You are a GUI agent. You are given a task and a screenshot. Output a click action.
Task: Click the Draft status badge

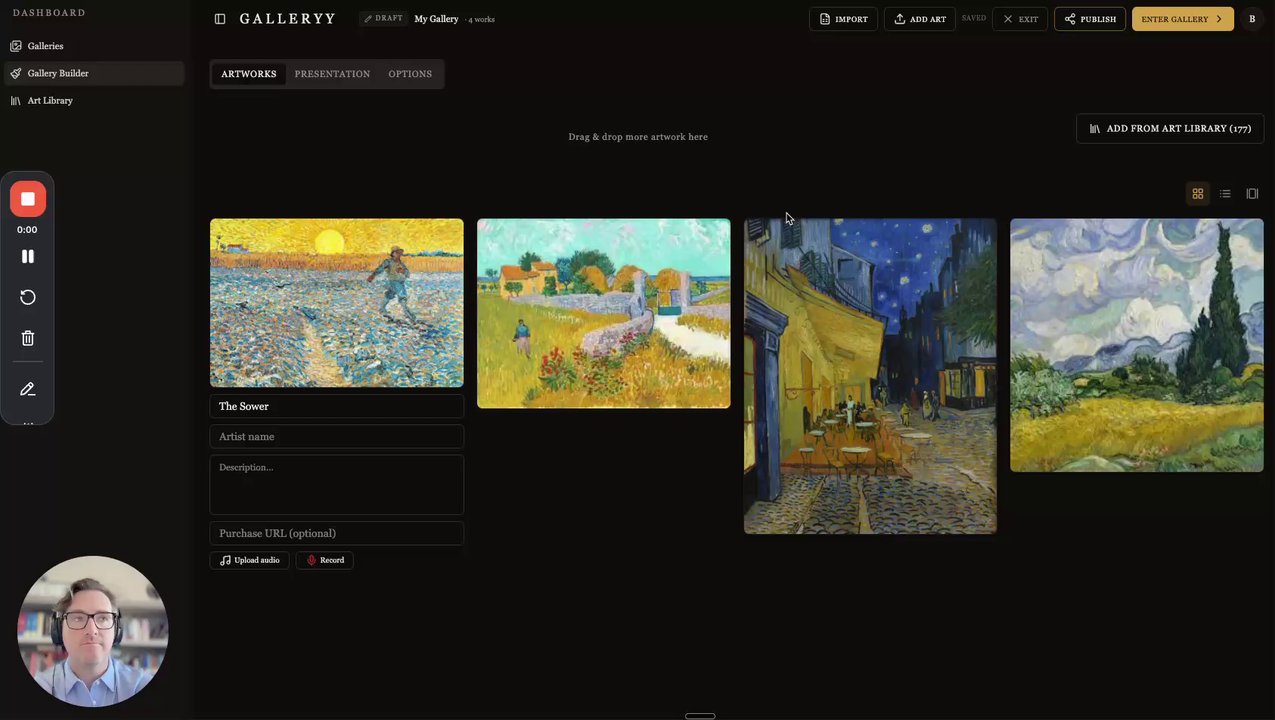tap(384, 19)
